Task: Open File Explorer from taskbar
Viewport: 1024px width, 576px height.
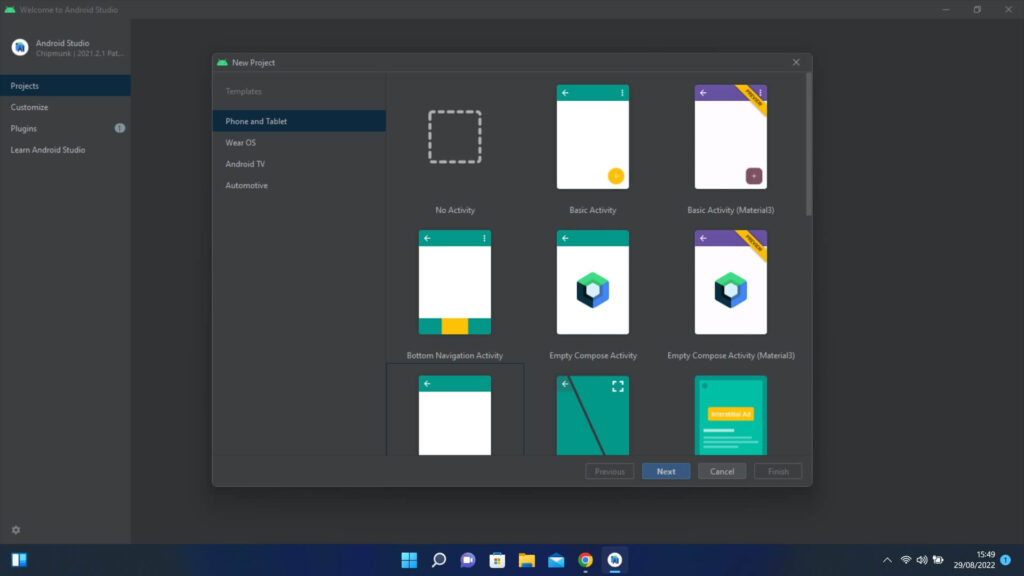Action: [x=526, y=560]
